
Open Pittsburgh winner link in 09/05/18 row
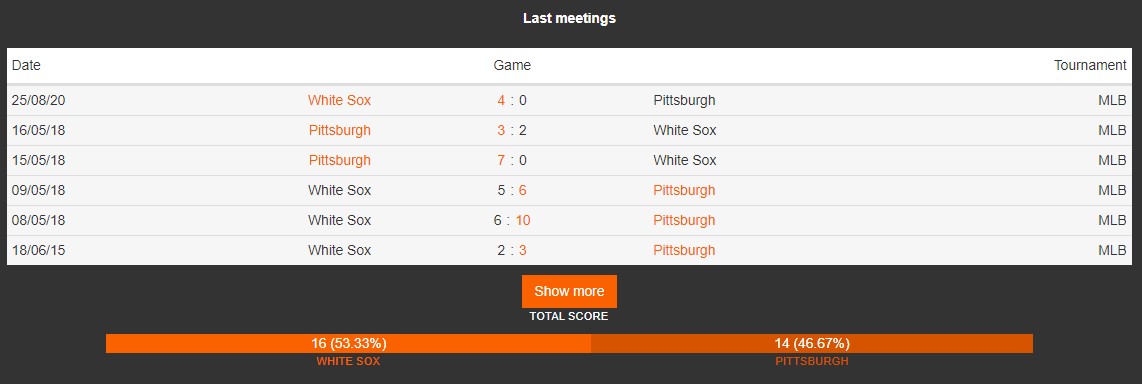point(685,190)
